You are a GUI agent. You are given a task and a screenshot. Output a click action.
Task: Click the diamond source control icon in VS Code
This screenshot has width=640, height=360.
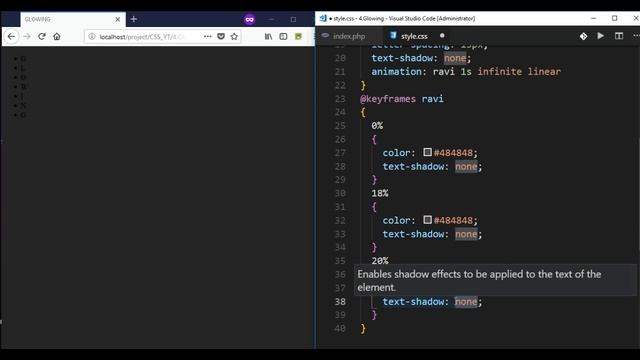[x=583, y=36]
